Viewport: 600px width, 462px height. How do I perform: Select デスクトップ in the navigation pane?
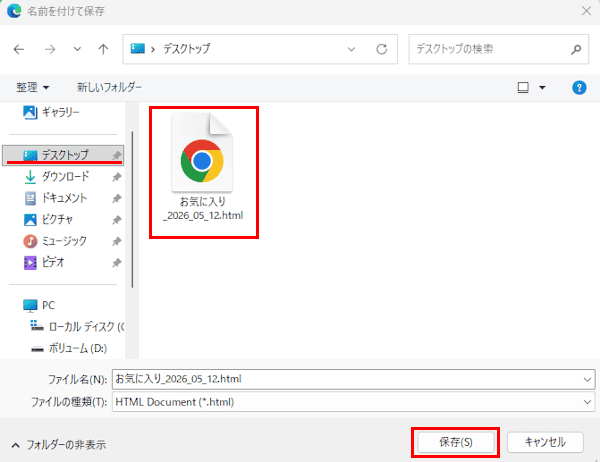pyautogui.click(x=63, y=155)
